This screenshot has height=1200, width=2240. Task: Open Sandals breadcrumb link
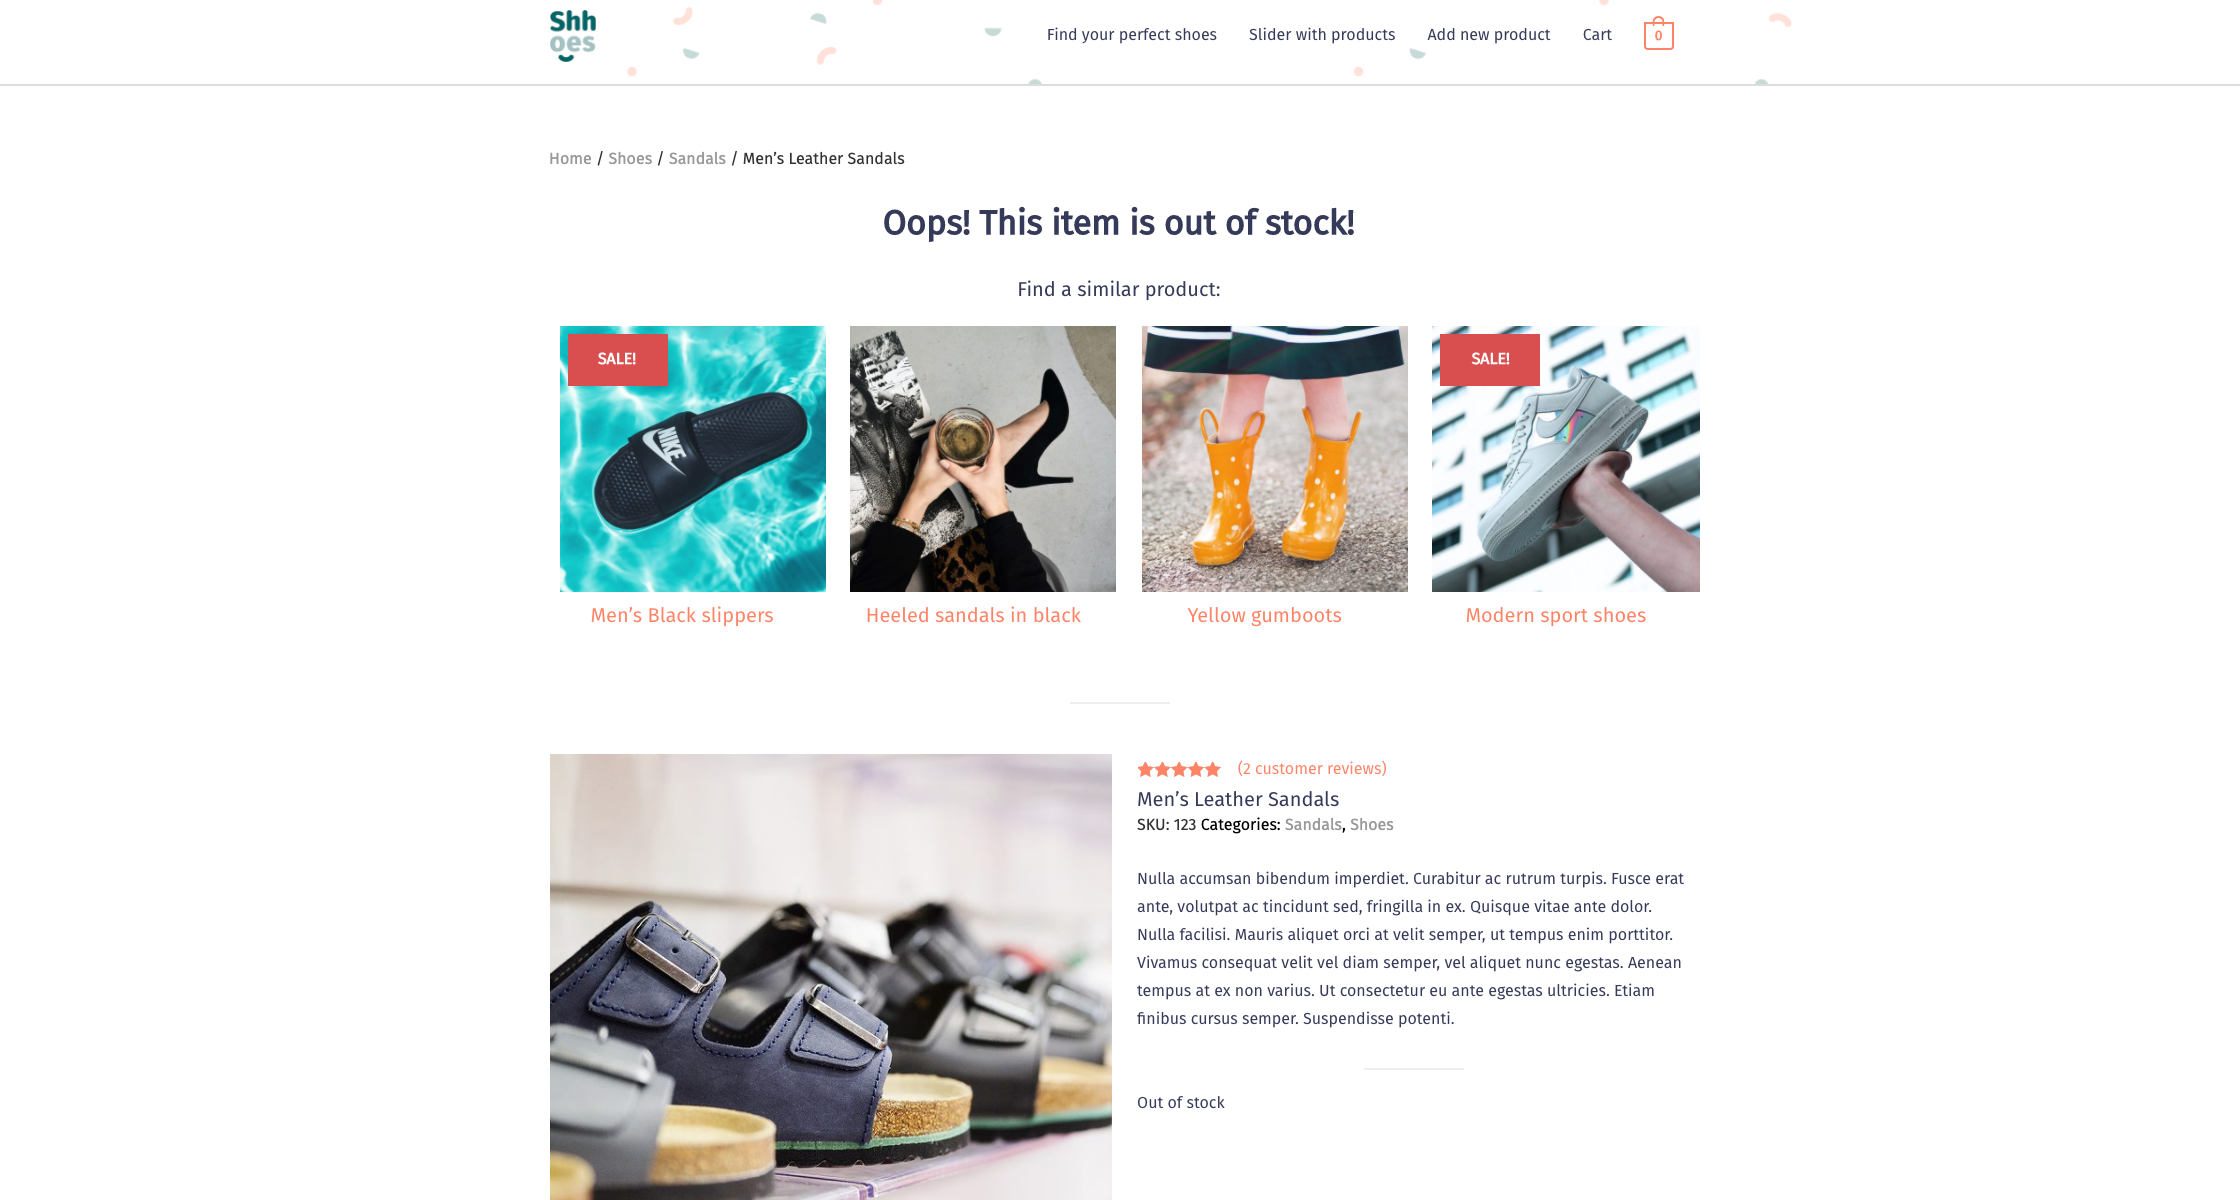[x=697, y=159]
